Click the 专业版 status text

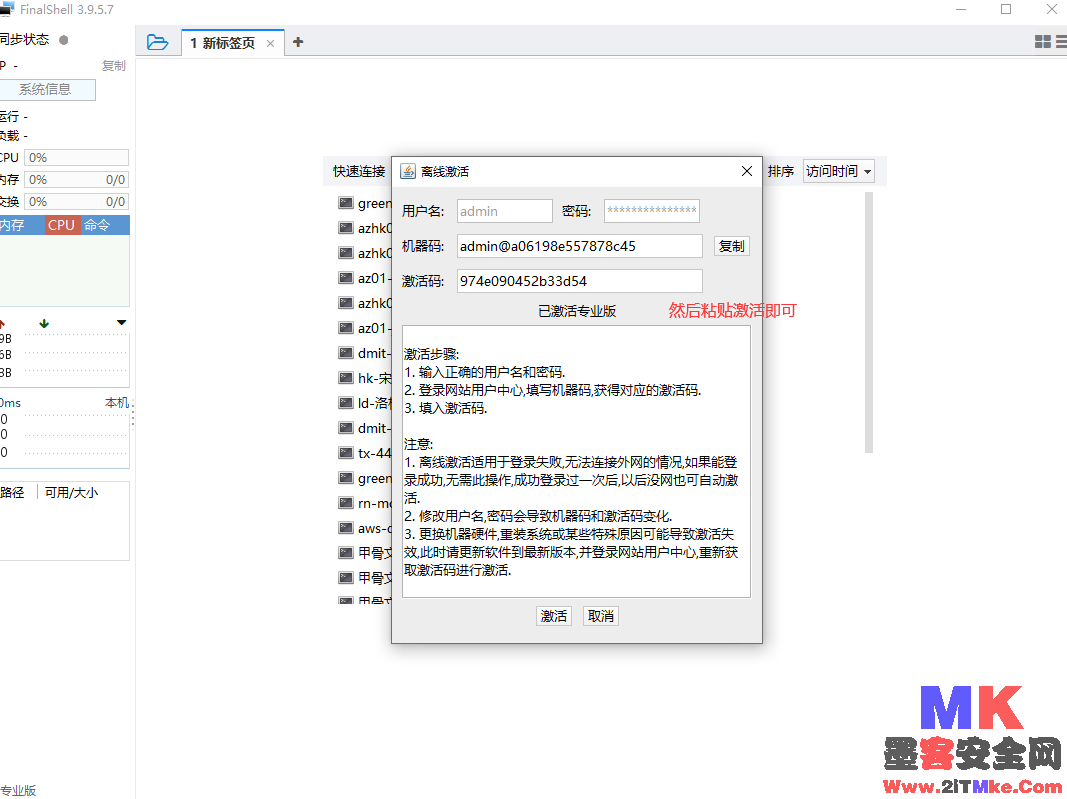pyautogui.click(x=18, y=790)
